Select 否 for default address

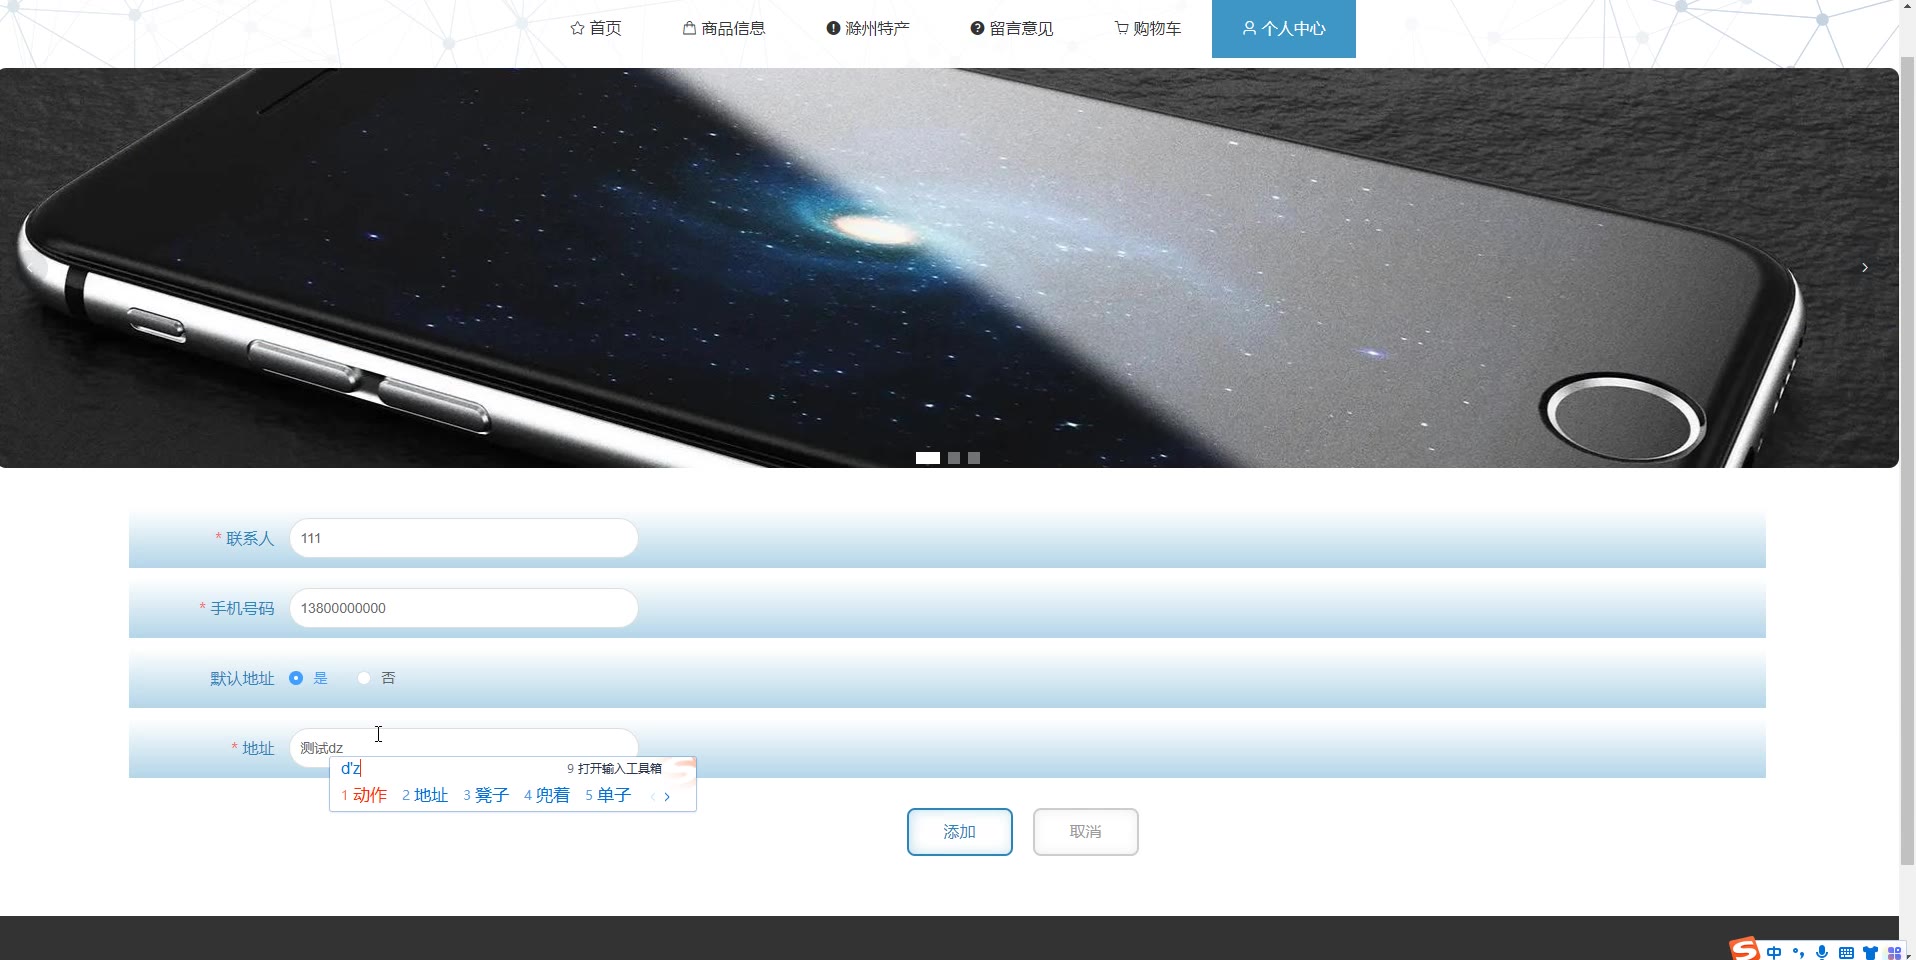377,678
